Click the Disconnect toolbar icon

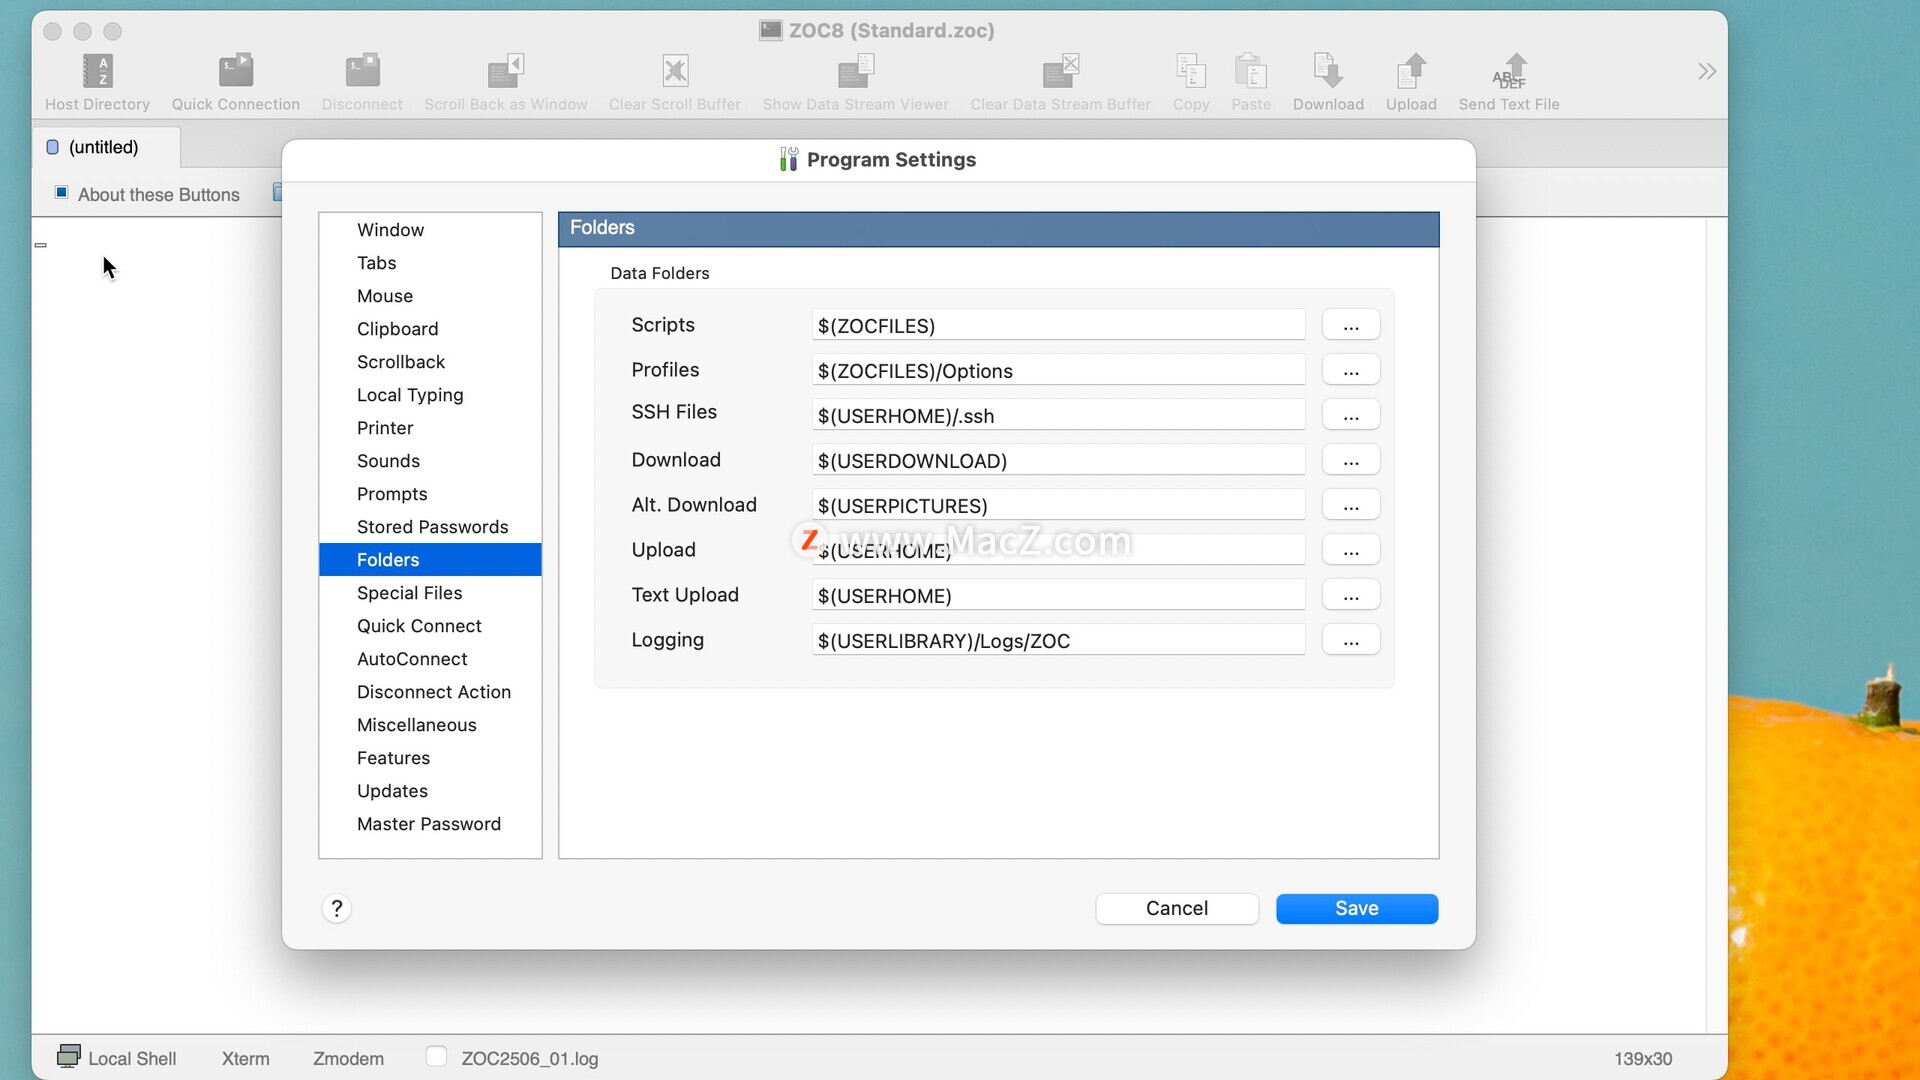click(x=362, y=71)
